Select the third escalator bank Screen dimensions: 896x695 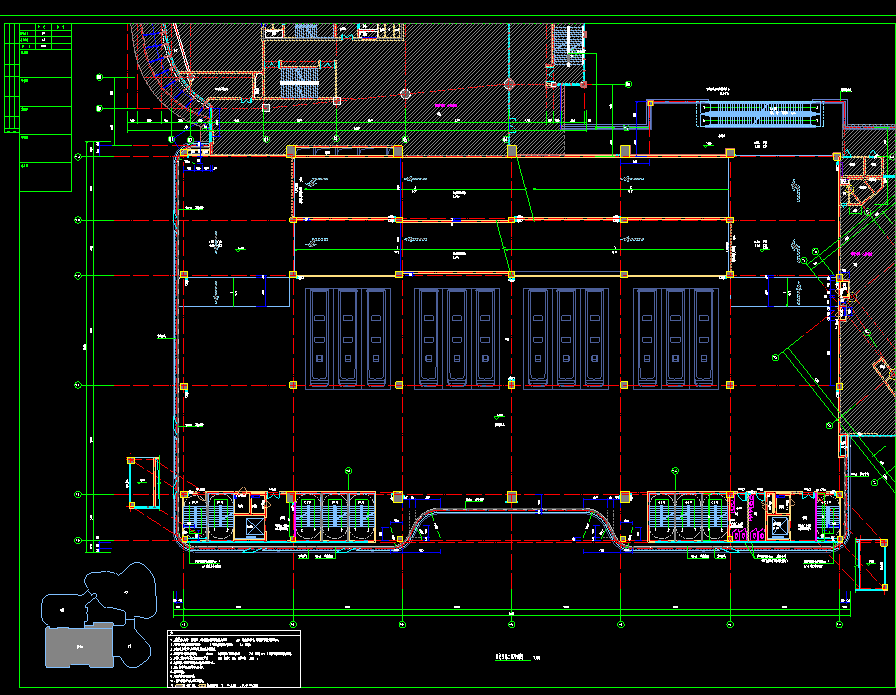coord(566,337)
